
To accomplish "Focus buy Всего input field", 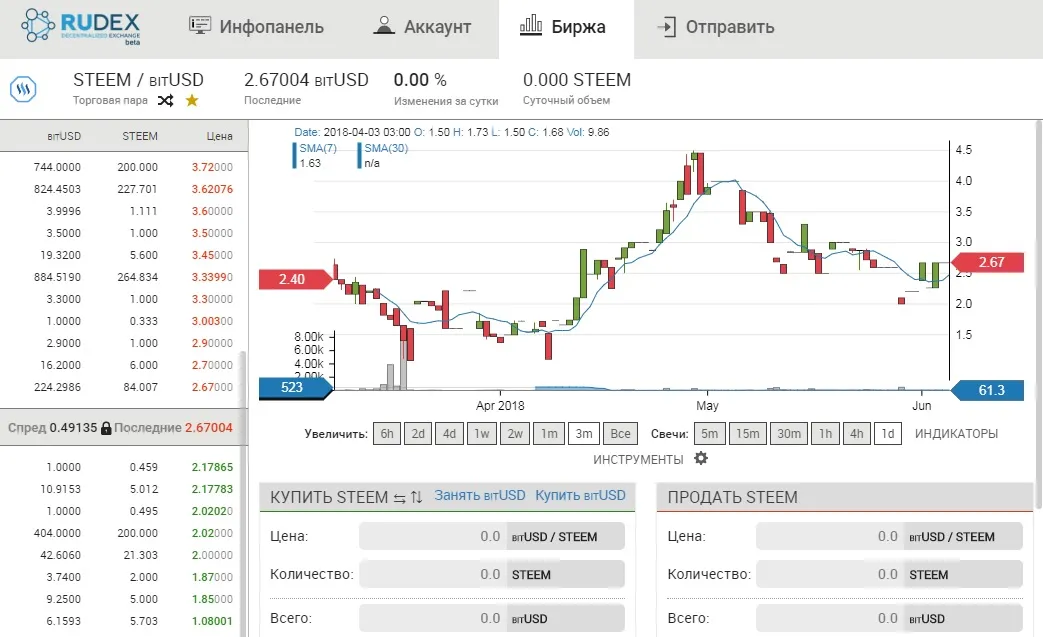I will point(432,618).
